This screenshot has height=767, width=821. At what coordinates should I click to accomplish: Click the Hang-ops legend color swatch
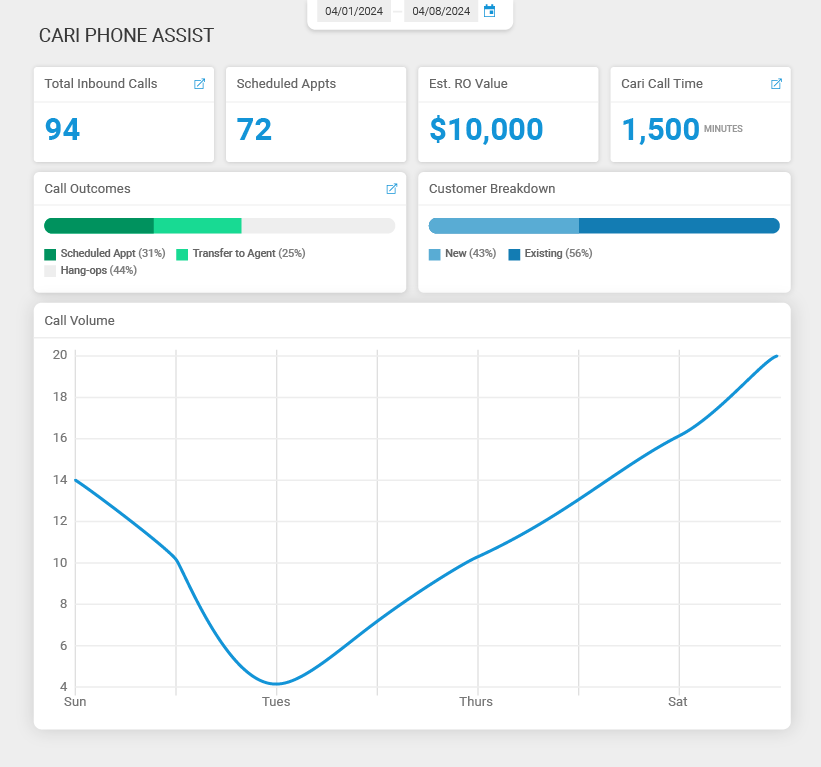[x=50, y=271]
